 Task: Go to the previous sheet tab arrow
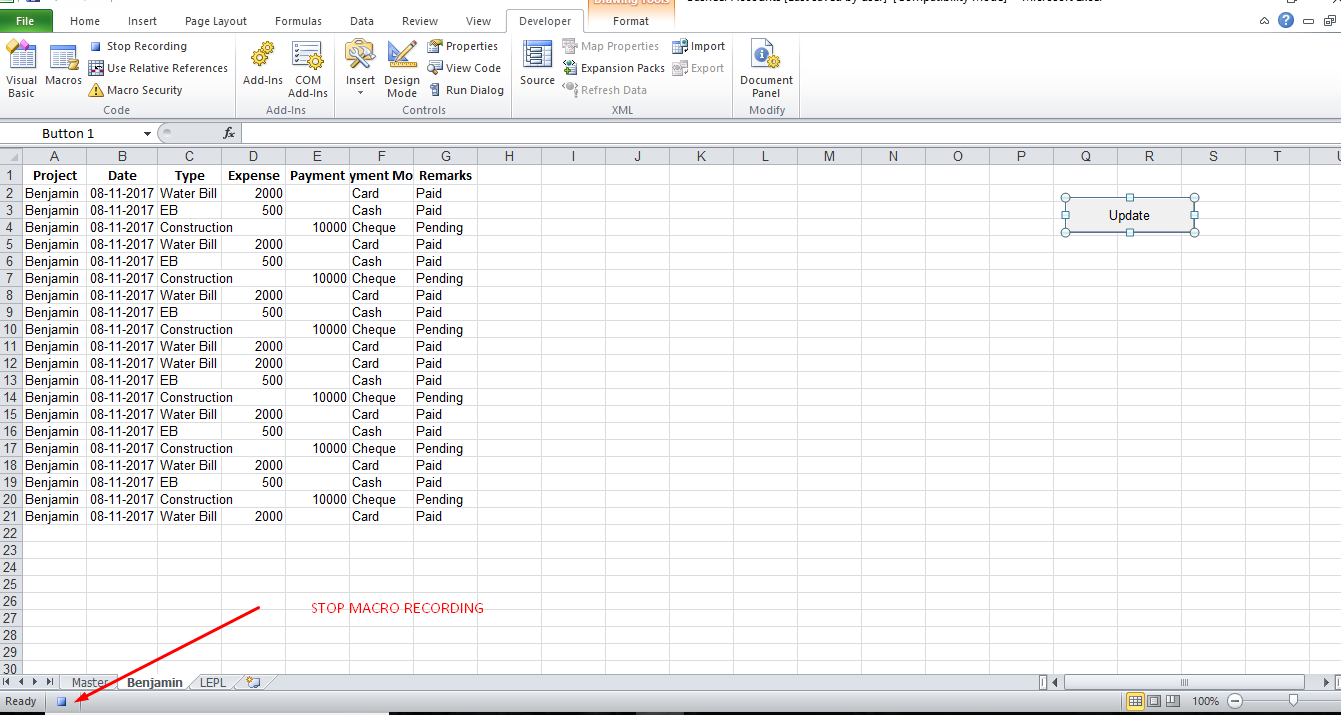22,682
